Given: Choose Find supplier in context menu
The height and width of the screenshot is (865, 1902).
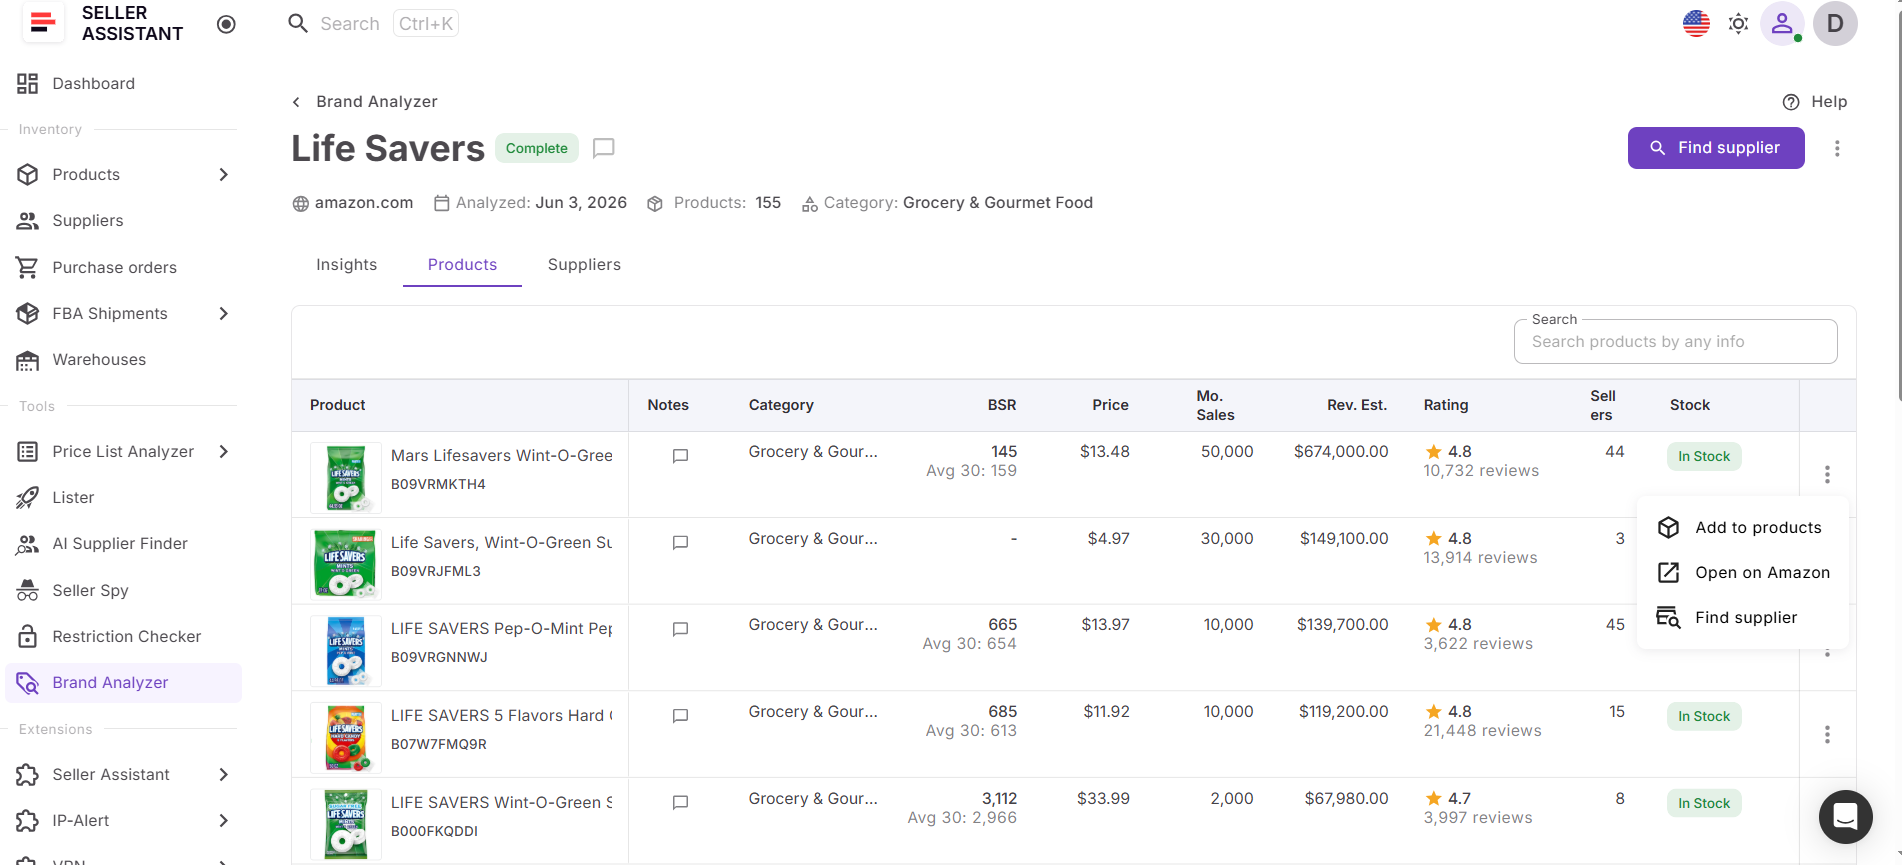Looking at the screenshot, I should (x=1743, y=618).
